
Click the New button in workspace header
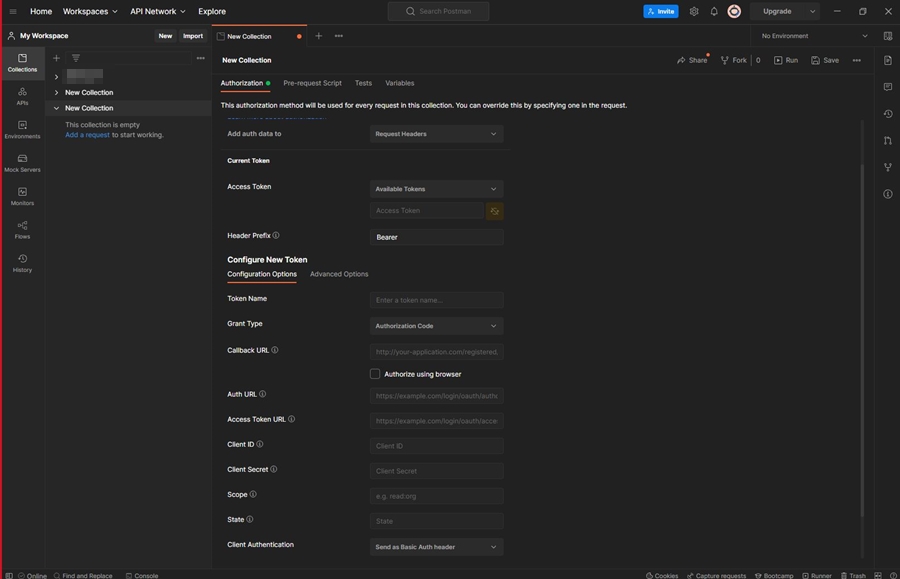click(x=165, y=36)
